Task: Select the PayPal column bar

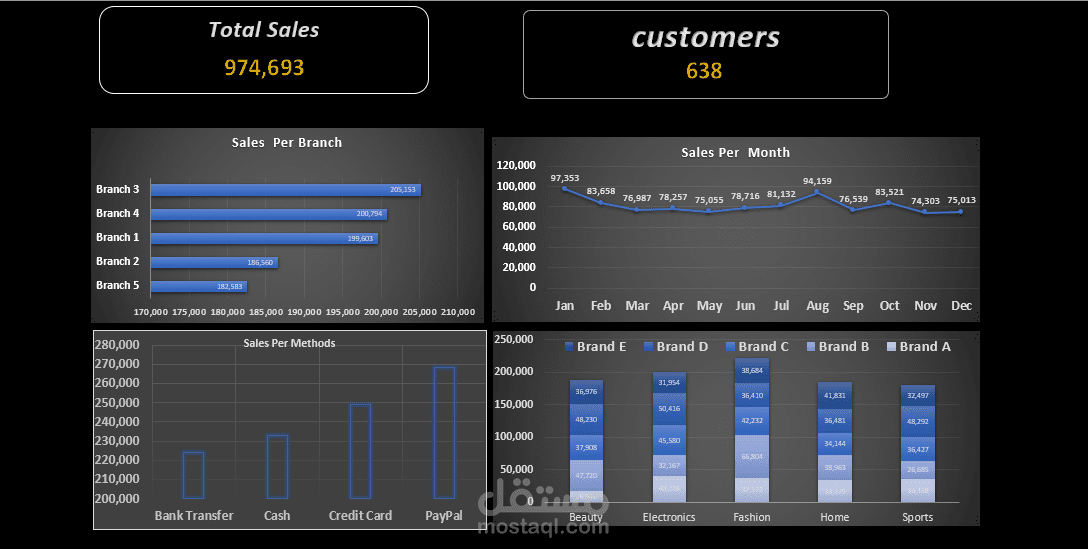Action: tap(444, 432)
